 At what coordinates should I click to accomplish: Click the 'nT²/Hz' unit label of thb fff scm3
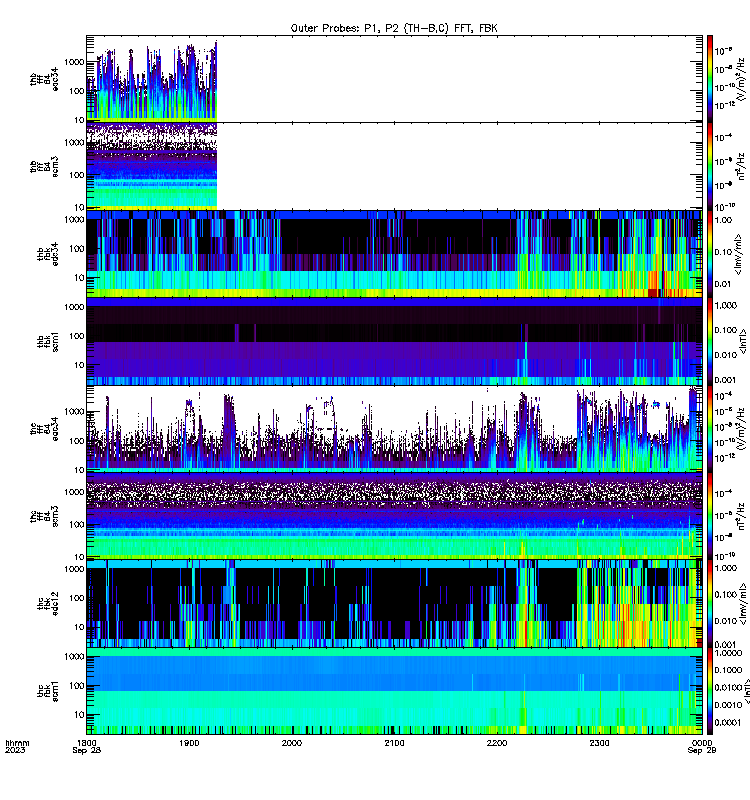coord(741,166)
